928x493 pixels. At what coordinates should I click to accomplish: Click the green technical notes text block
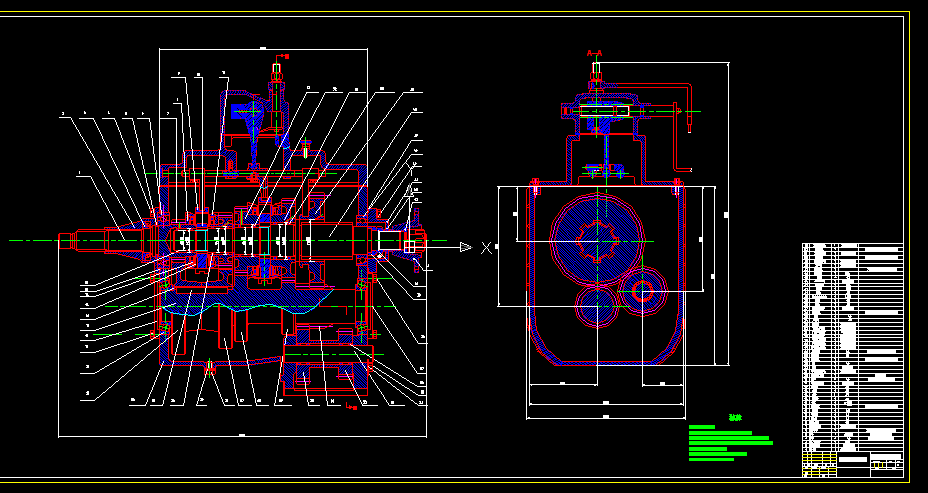pos(730,442)
